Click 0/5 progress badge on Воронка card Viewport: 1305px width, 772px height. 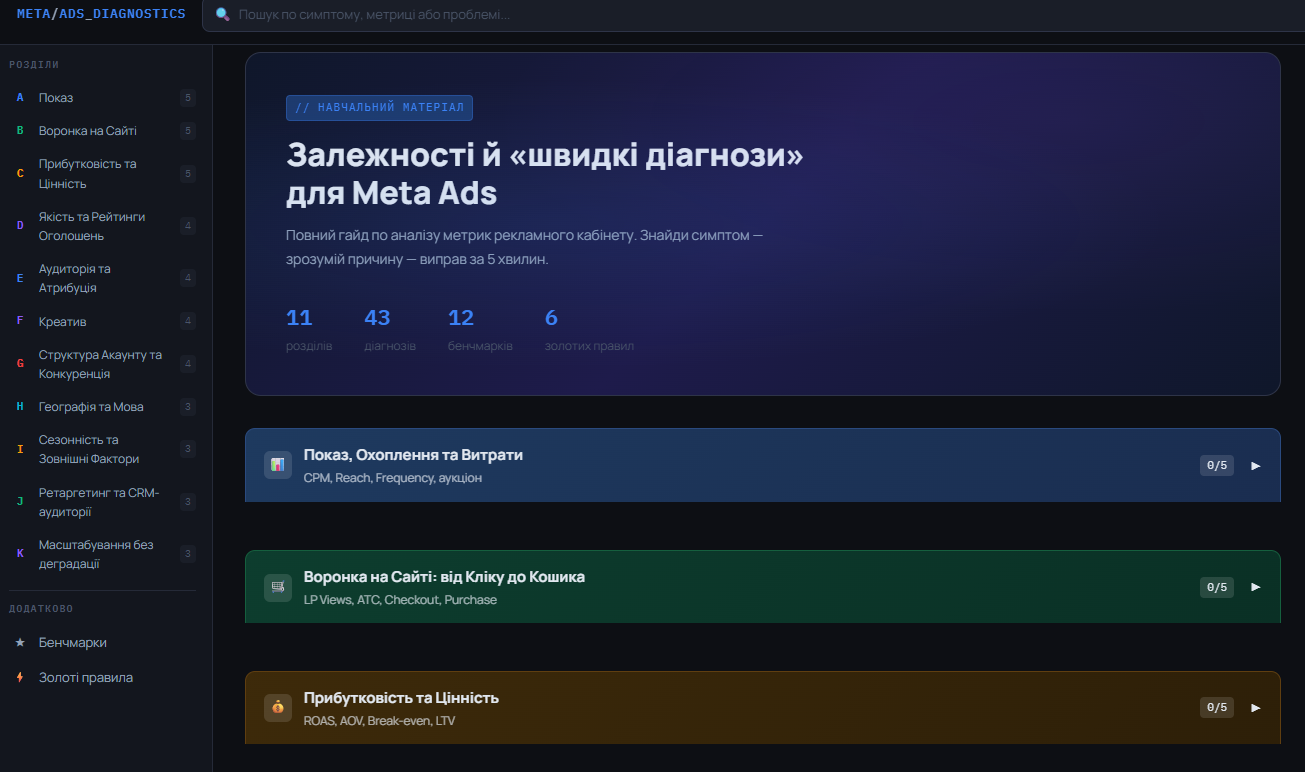point(1217,587)
